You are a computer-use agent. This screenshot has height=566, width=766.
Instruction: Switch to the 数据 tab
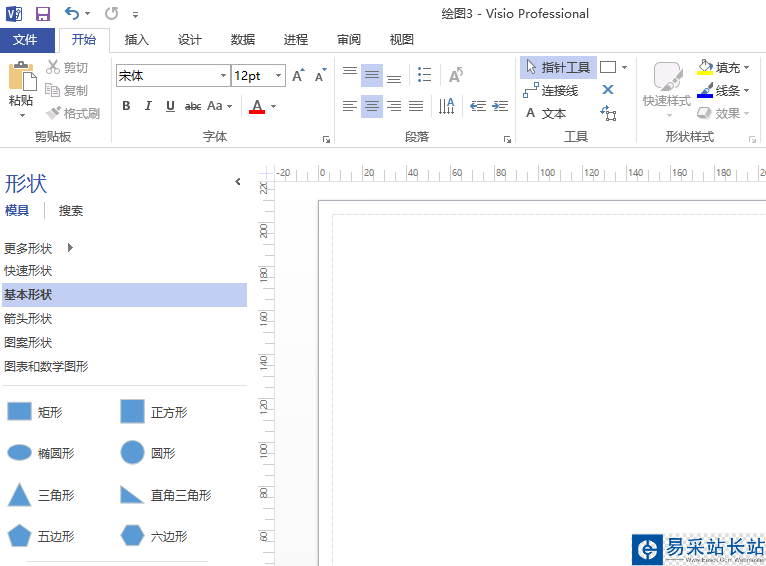[243, 40]
